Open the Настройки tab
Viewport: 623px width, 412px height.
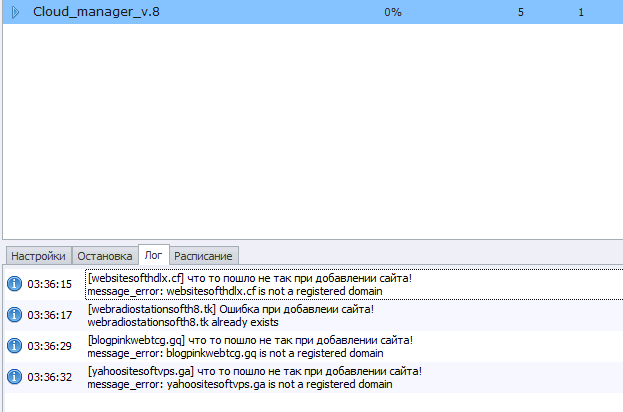pyautogui.click(x=39, y=256)
